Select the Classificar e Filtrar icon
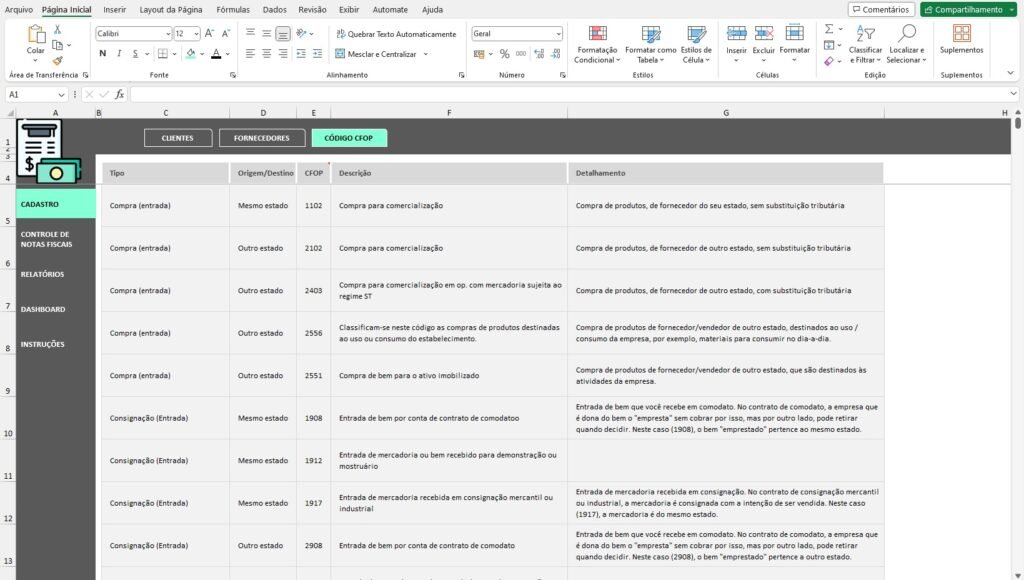Viewport: 1024px width, 580px height. [864, 33]
